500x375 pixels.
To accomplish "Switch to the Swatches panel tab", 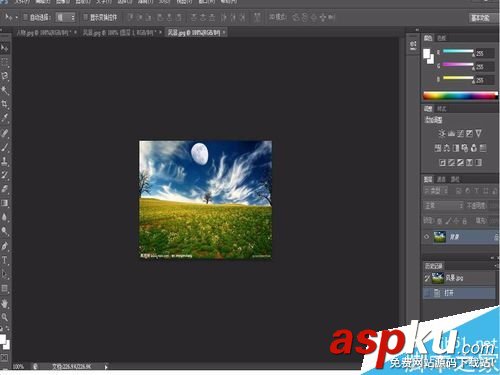I will pos(442,38).
